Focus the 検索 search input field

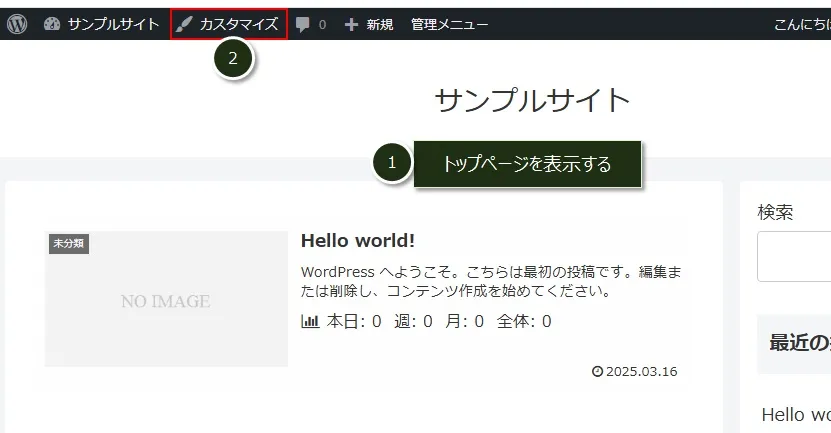tap(795, 257)
